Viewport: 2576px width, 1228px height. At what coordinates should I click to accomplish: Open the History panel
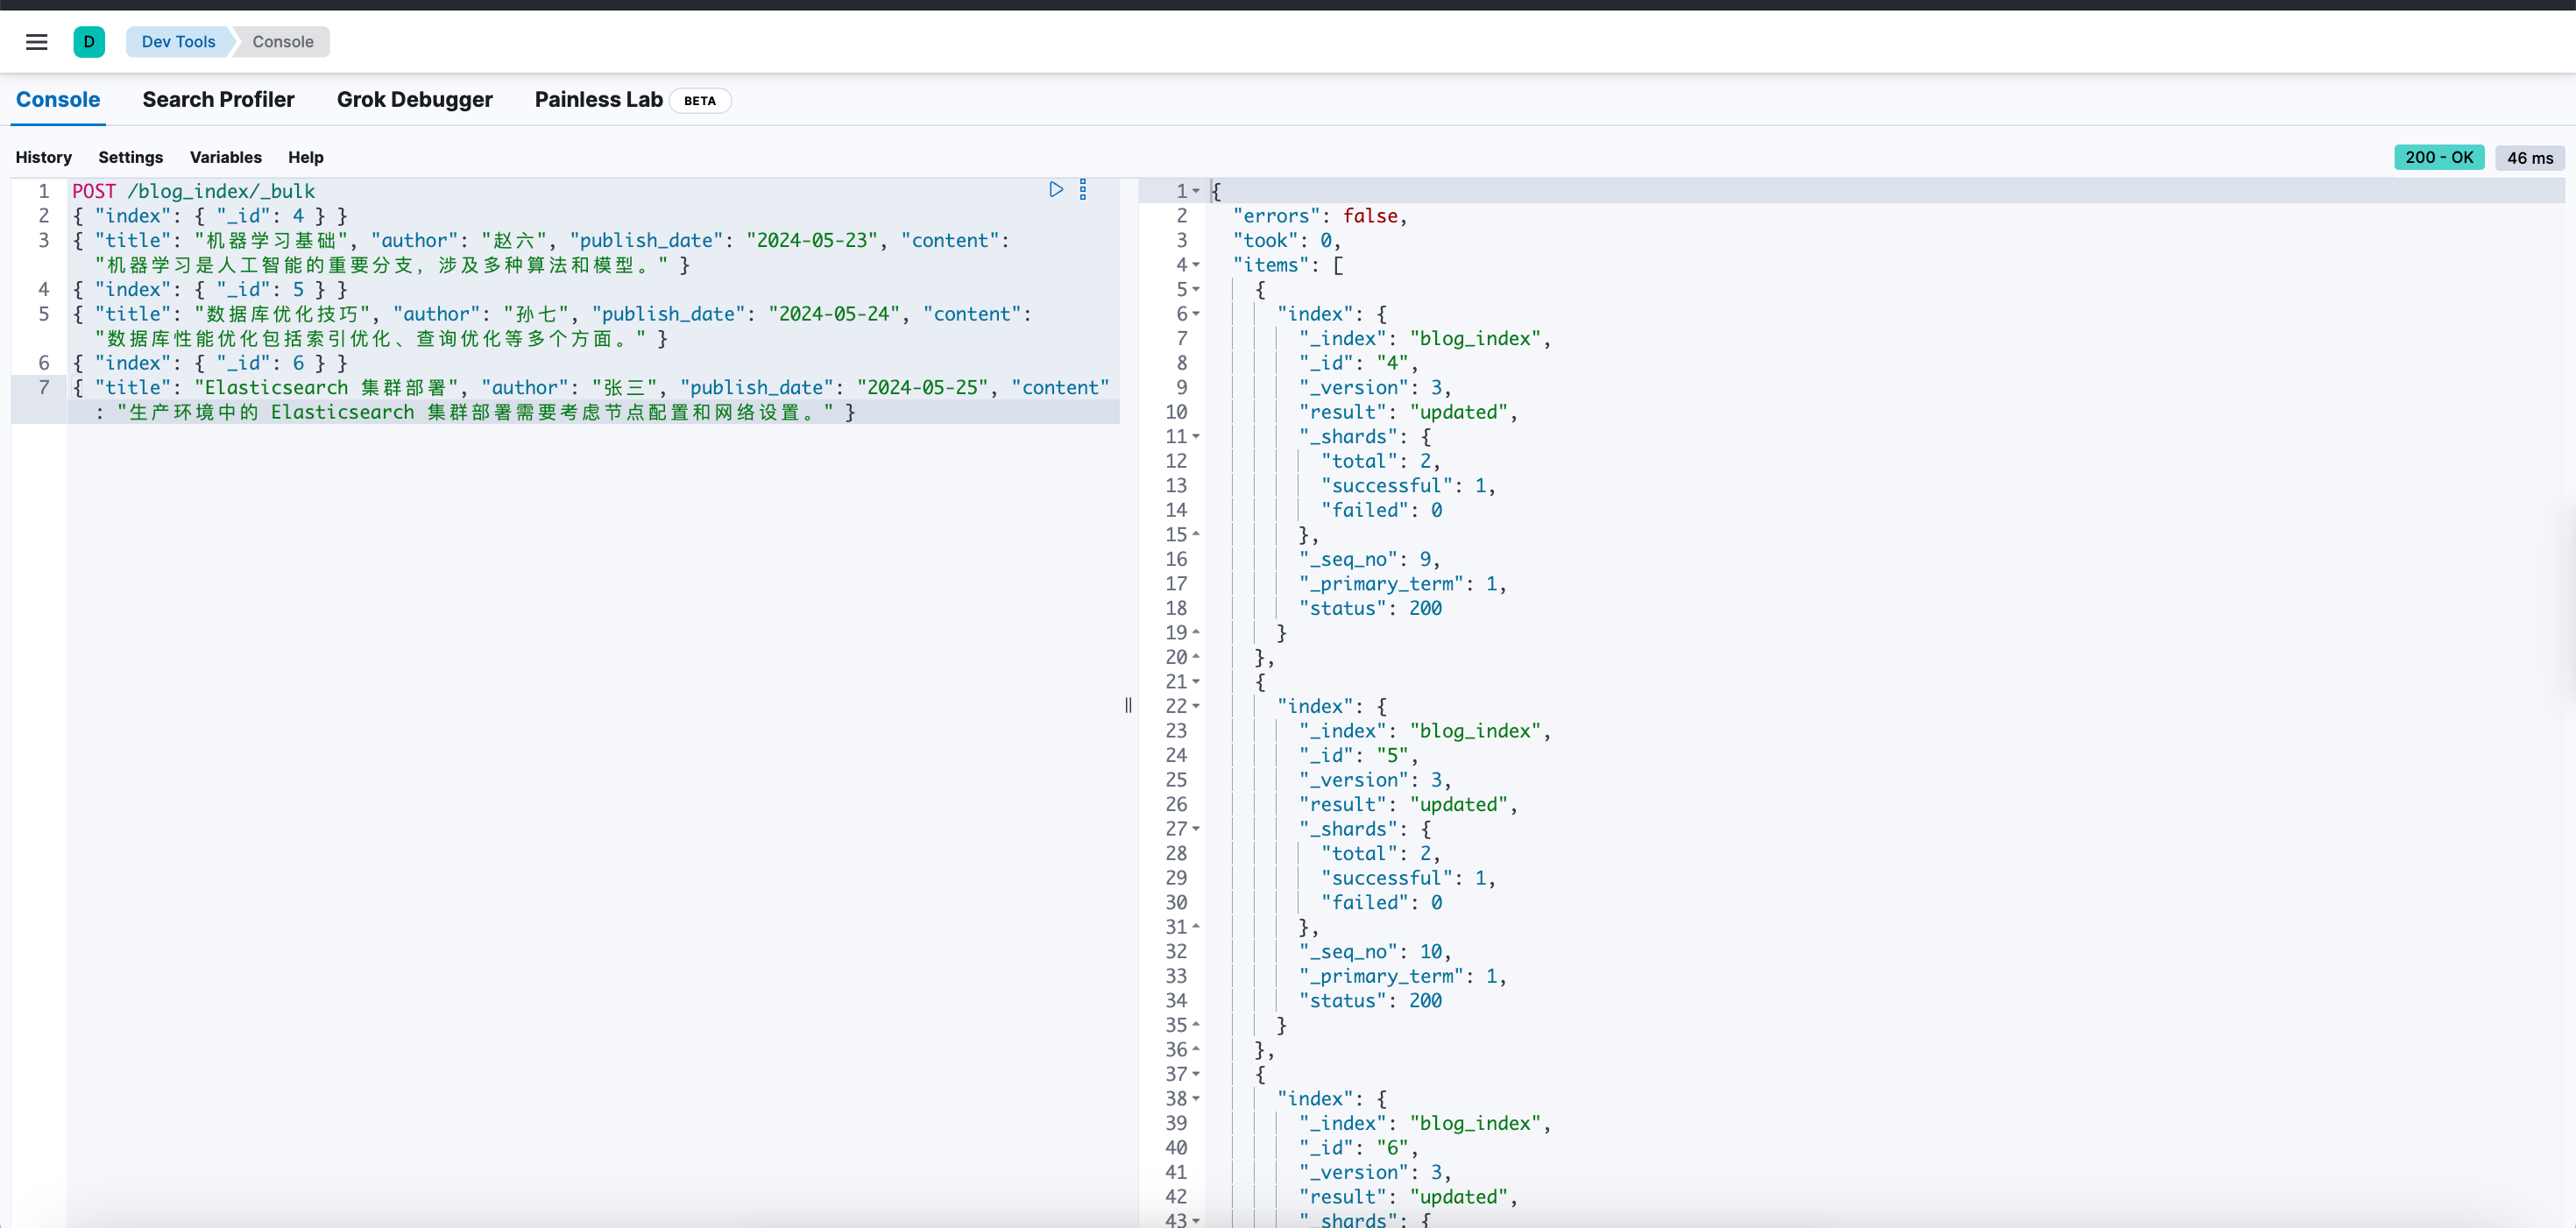[x=44, y=158]
